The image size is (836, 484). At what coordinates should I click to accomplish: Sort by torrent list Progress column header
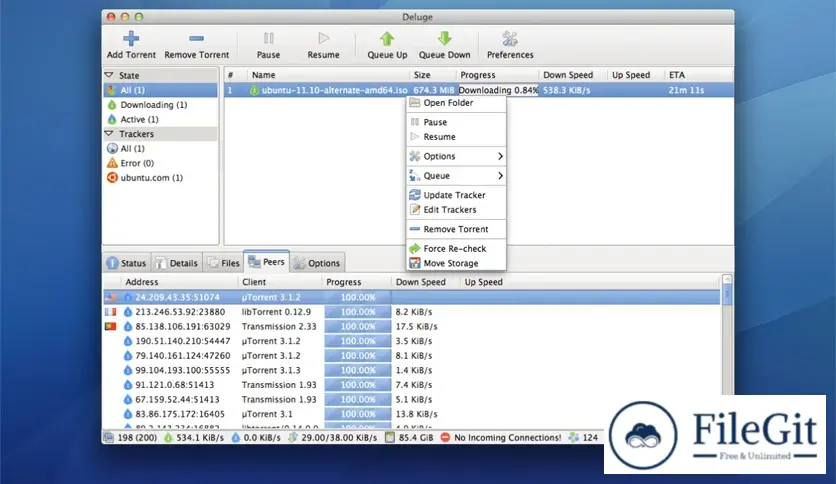[497, 75]
